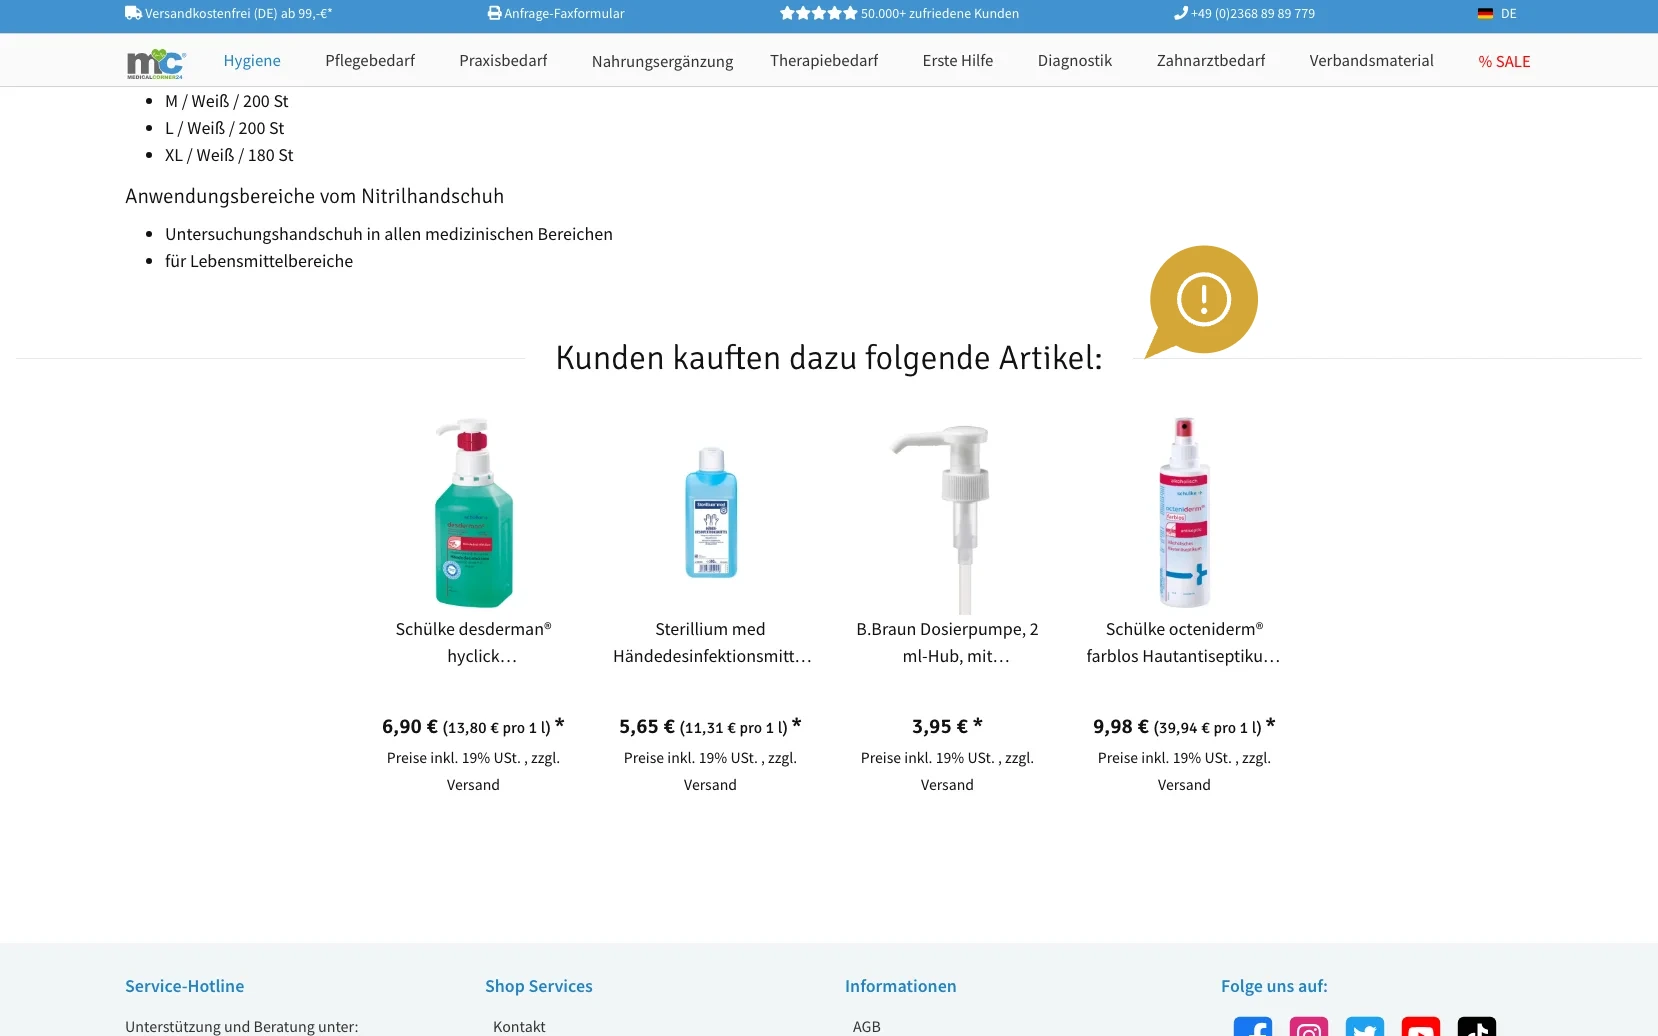Click the Schülke octeniderm farblos title
The height and width of the screenshot is (1036, 1658).
tap(1184, 643)
